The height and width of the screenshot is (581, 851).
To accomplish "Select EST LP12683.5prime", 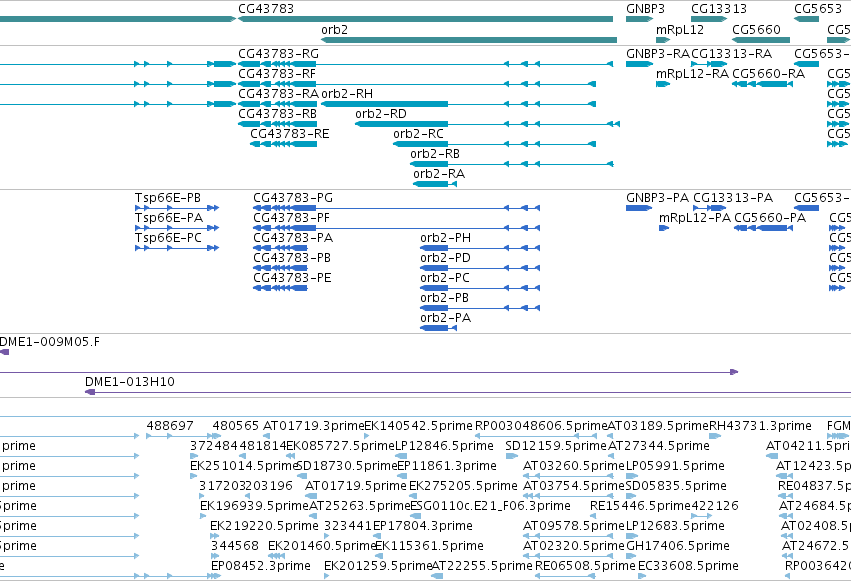I will click(x=675, y=527).
